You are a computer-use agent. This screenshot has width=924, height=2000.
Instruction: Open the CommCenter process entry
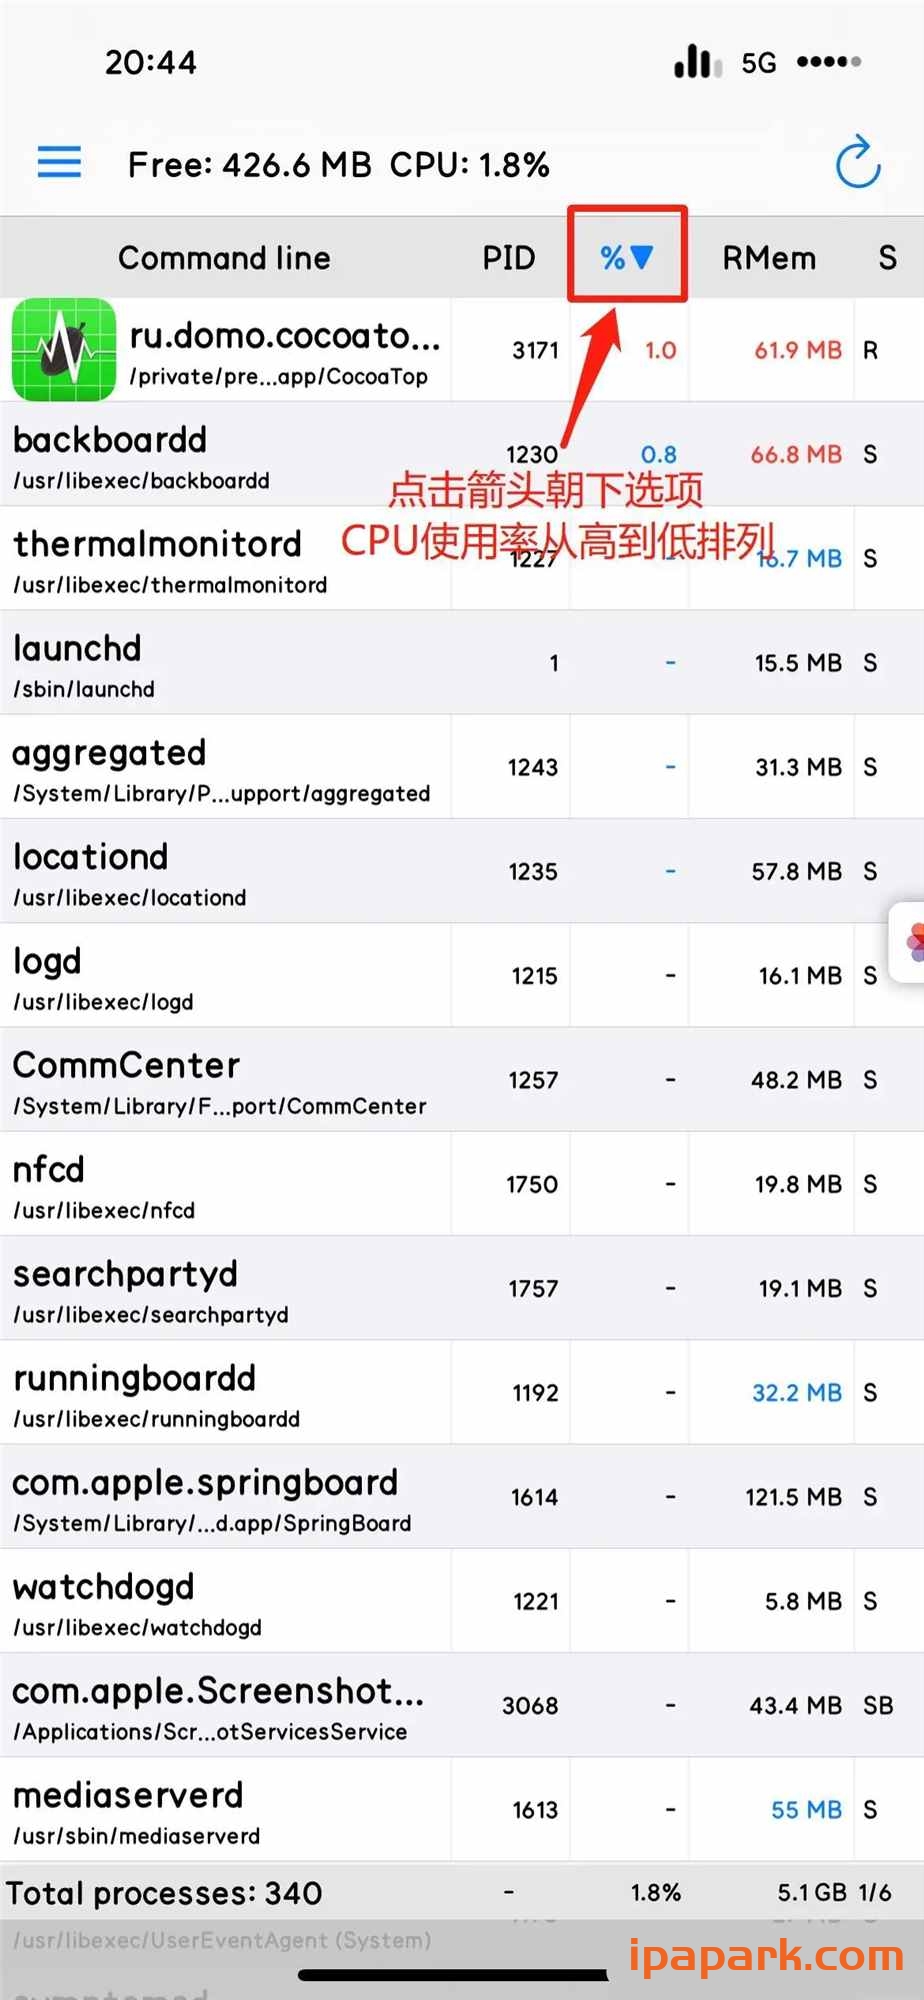230,1082
